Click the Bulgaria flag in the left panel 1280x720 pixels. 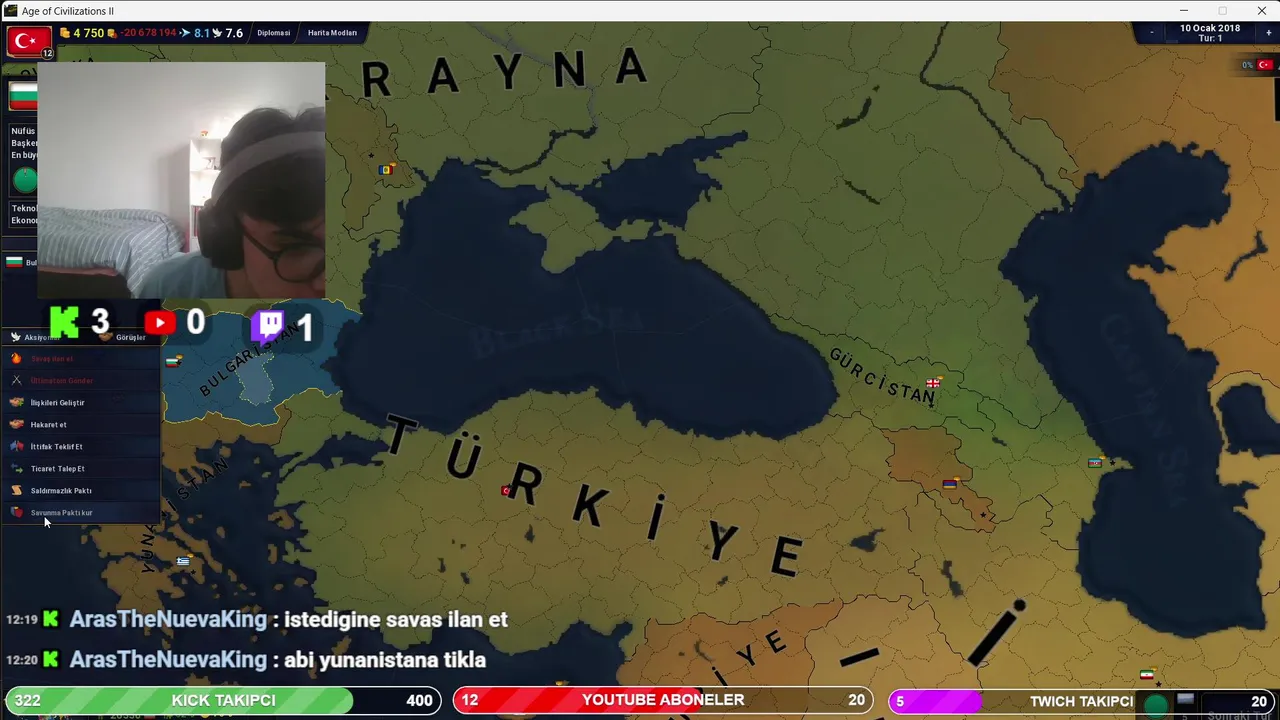22,96
